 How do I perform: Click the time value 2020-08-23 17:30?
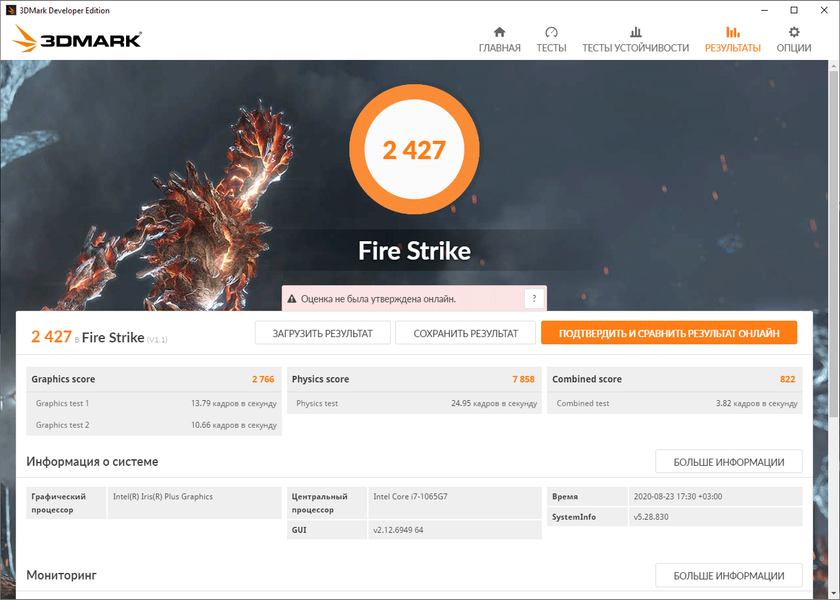678,497
